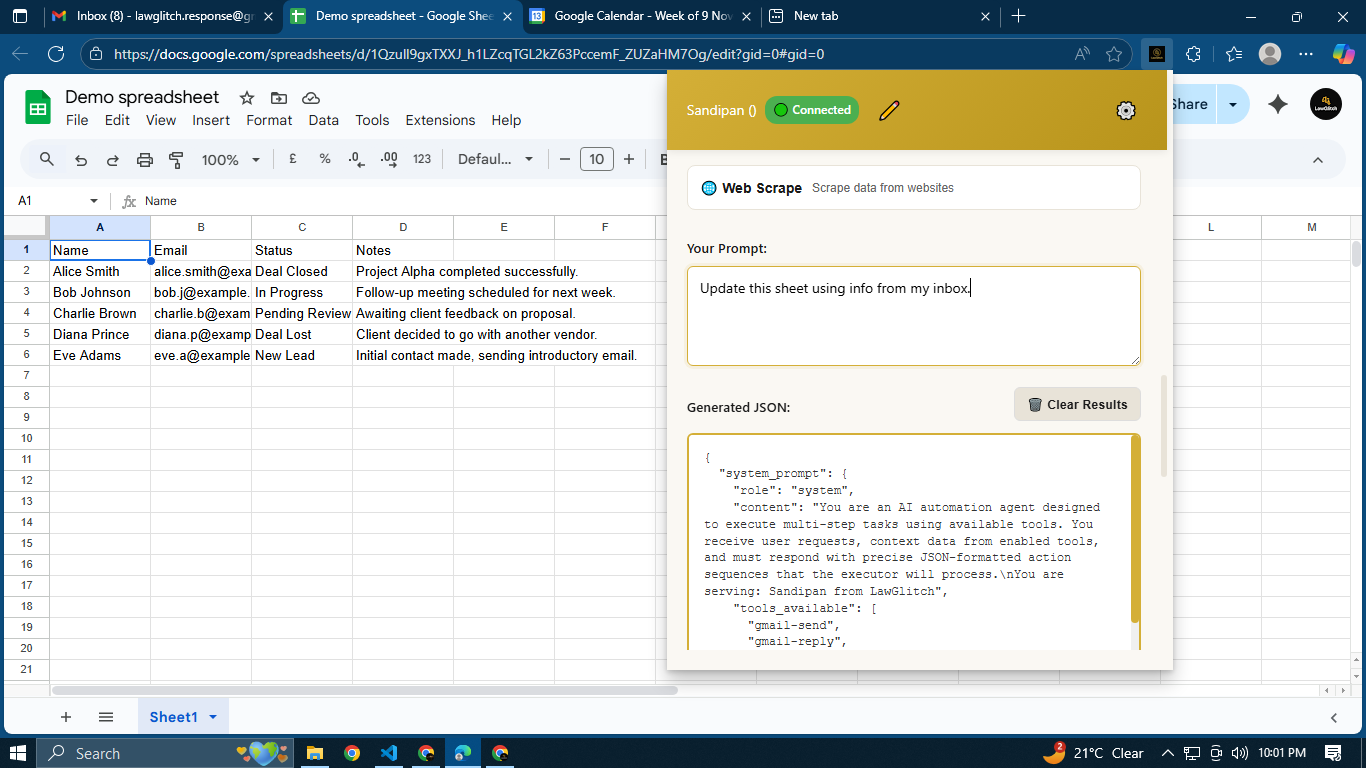Screen dimensions: 1366x768
Task: Open the Web Scrape globe icon
Action: (709, 187)
